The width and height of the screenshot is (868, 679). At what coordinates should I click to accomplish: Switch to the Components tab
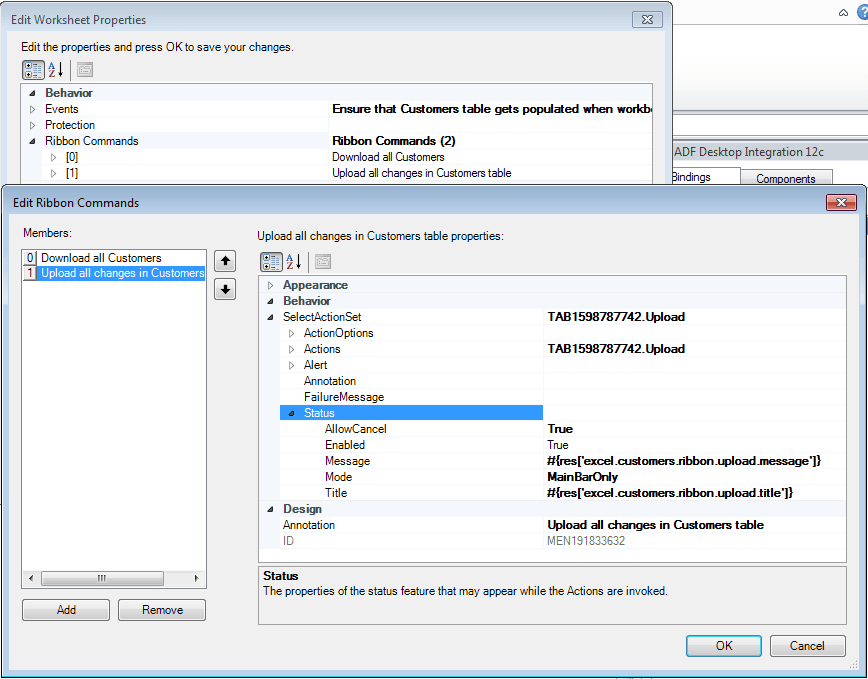(786, 179)
